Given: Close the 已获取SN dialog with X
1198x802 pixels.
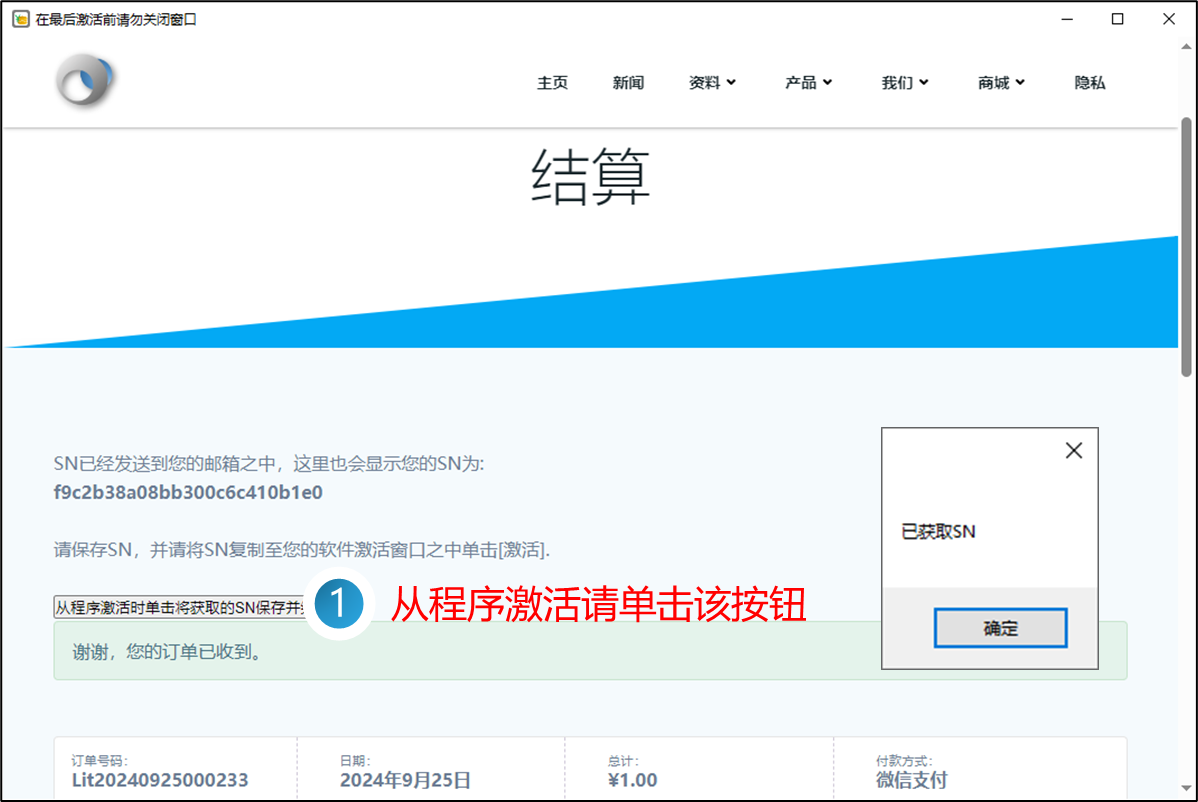Looking at the screenshot, I should click(1073, 451).
